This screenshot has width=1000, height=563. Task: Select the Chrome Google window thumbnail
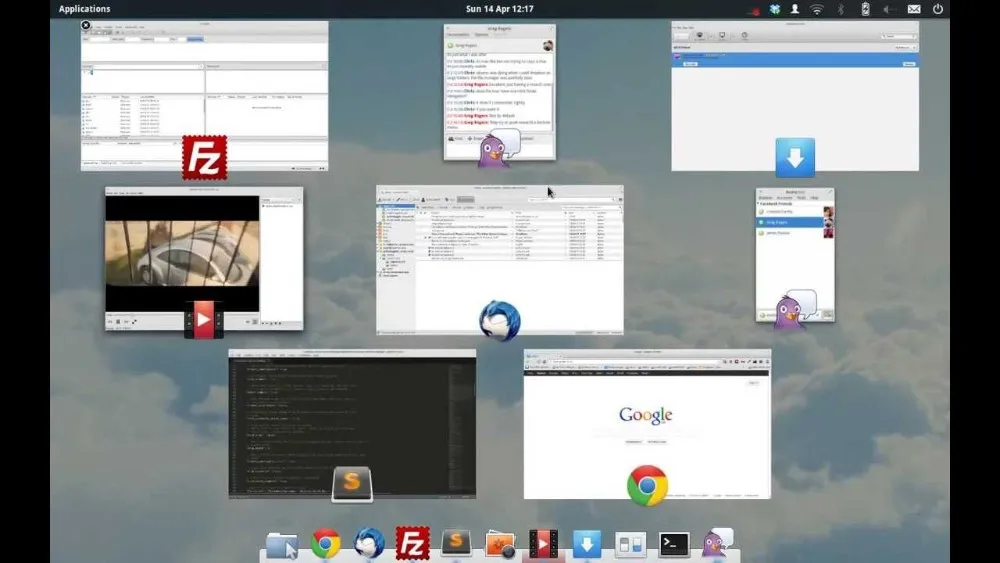[647, 424]
